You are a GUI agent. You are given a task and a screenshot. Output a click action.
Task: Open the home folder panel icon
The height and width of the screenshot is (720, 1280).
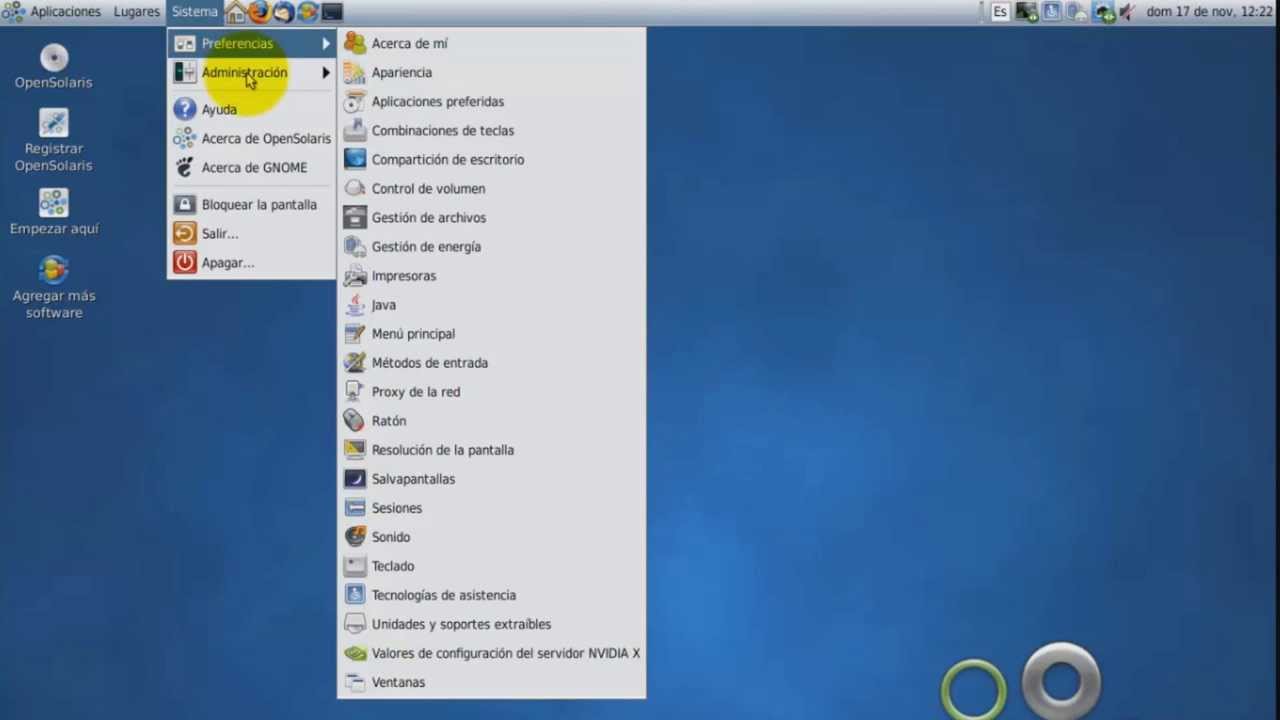[235, 12]
